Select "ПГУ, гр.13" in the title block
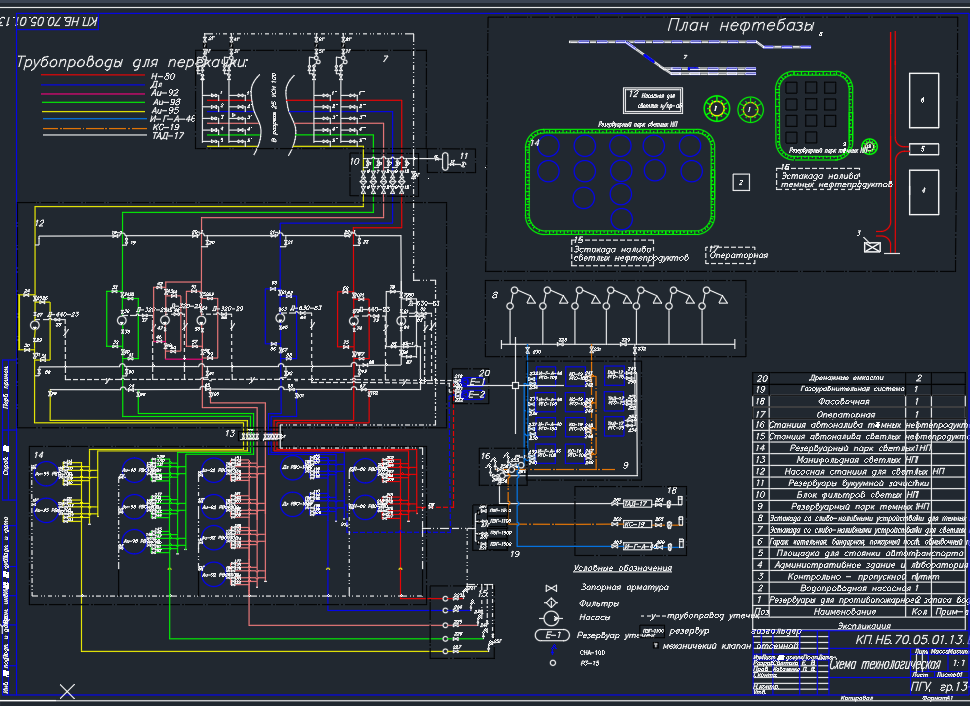970x706 pixels. (940, 687)
